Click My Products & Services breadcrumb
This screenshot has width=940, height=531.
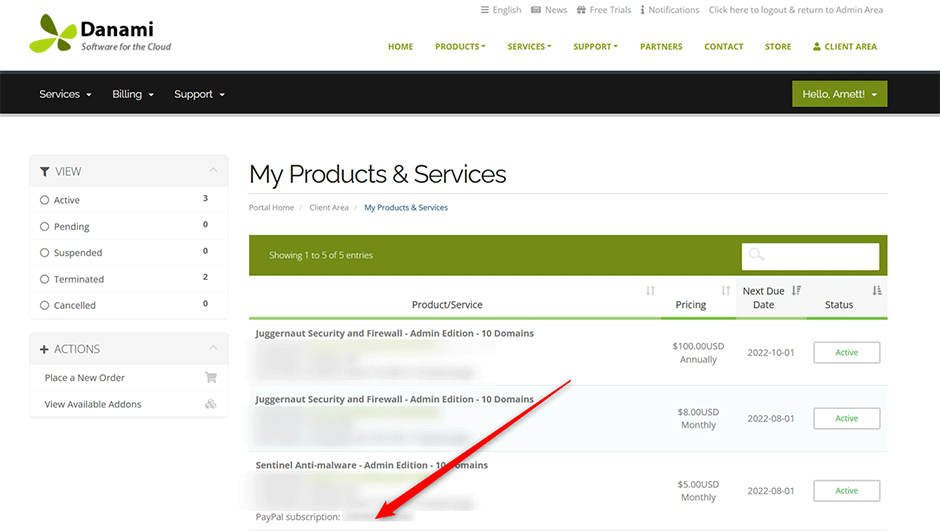click(406, 207)
